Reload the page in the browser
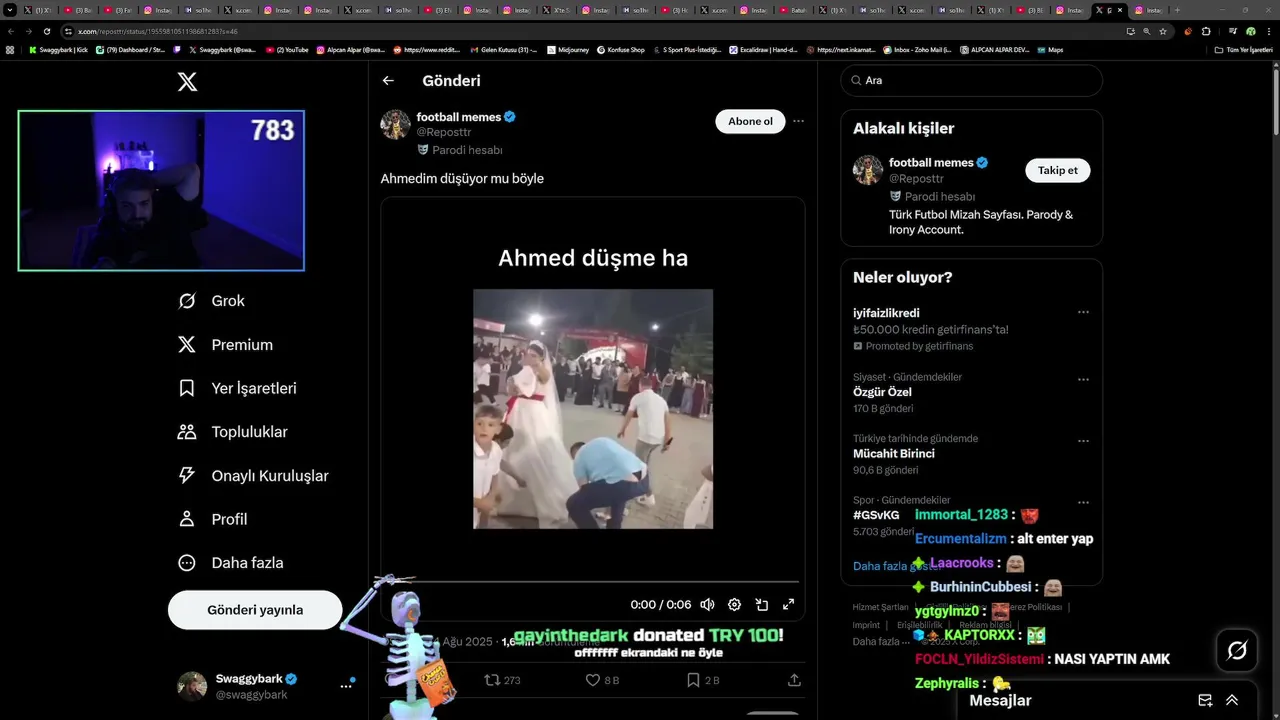Screen dimensions: 1280x720 (x=46, y=31)
